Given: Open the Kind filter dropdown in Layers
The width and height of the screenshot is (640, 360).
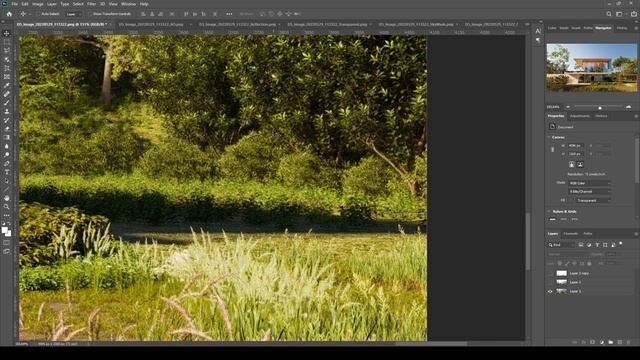Looking at the screenshot, I should [x=561, y=245].
